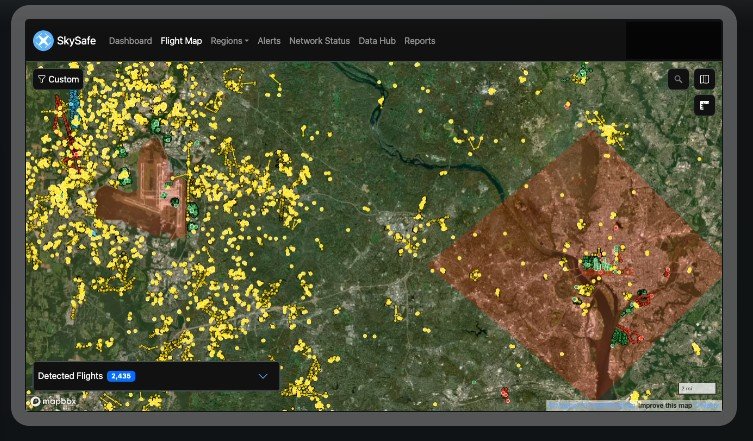
Task: Expand the Detected Flights panel chevron
Action: [x=263, y=376]
